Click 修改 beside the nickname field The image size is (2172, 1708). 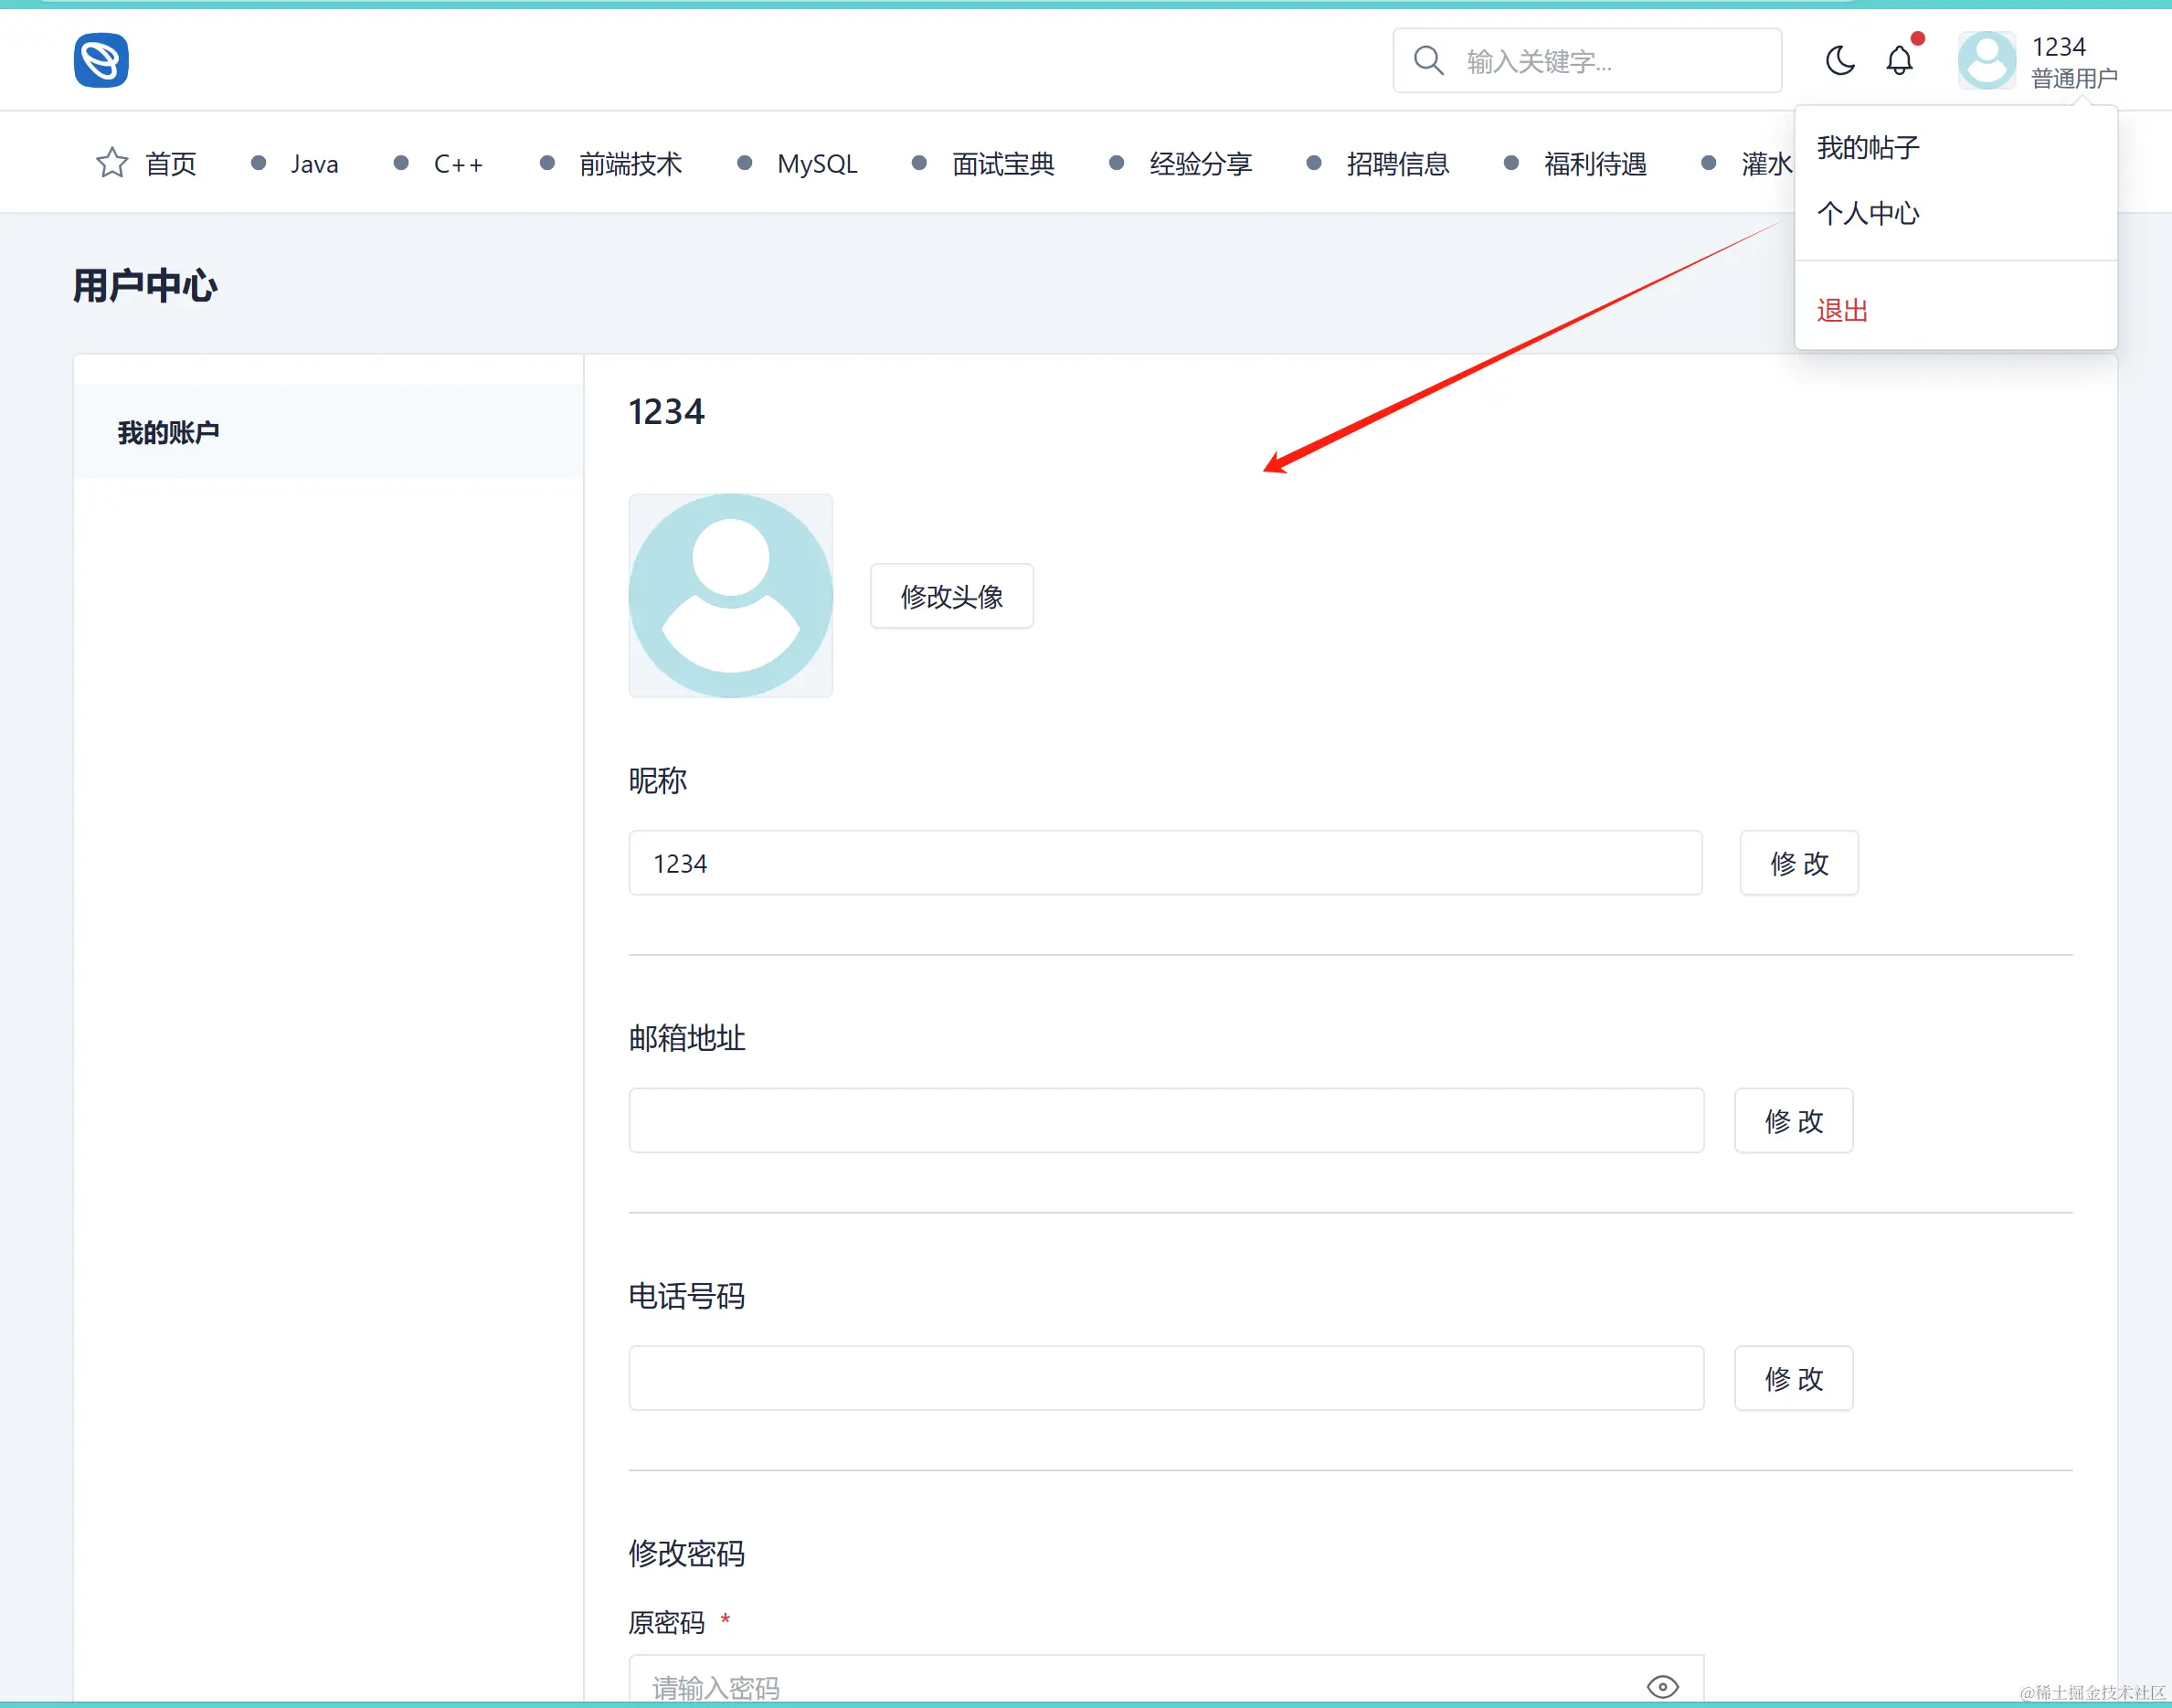(x=1798, y=863)
